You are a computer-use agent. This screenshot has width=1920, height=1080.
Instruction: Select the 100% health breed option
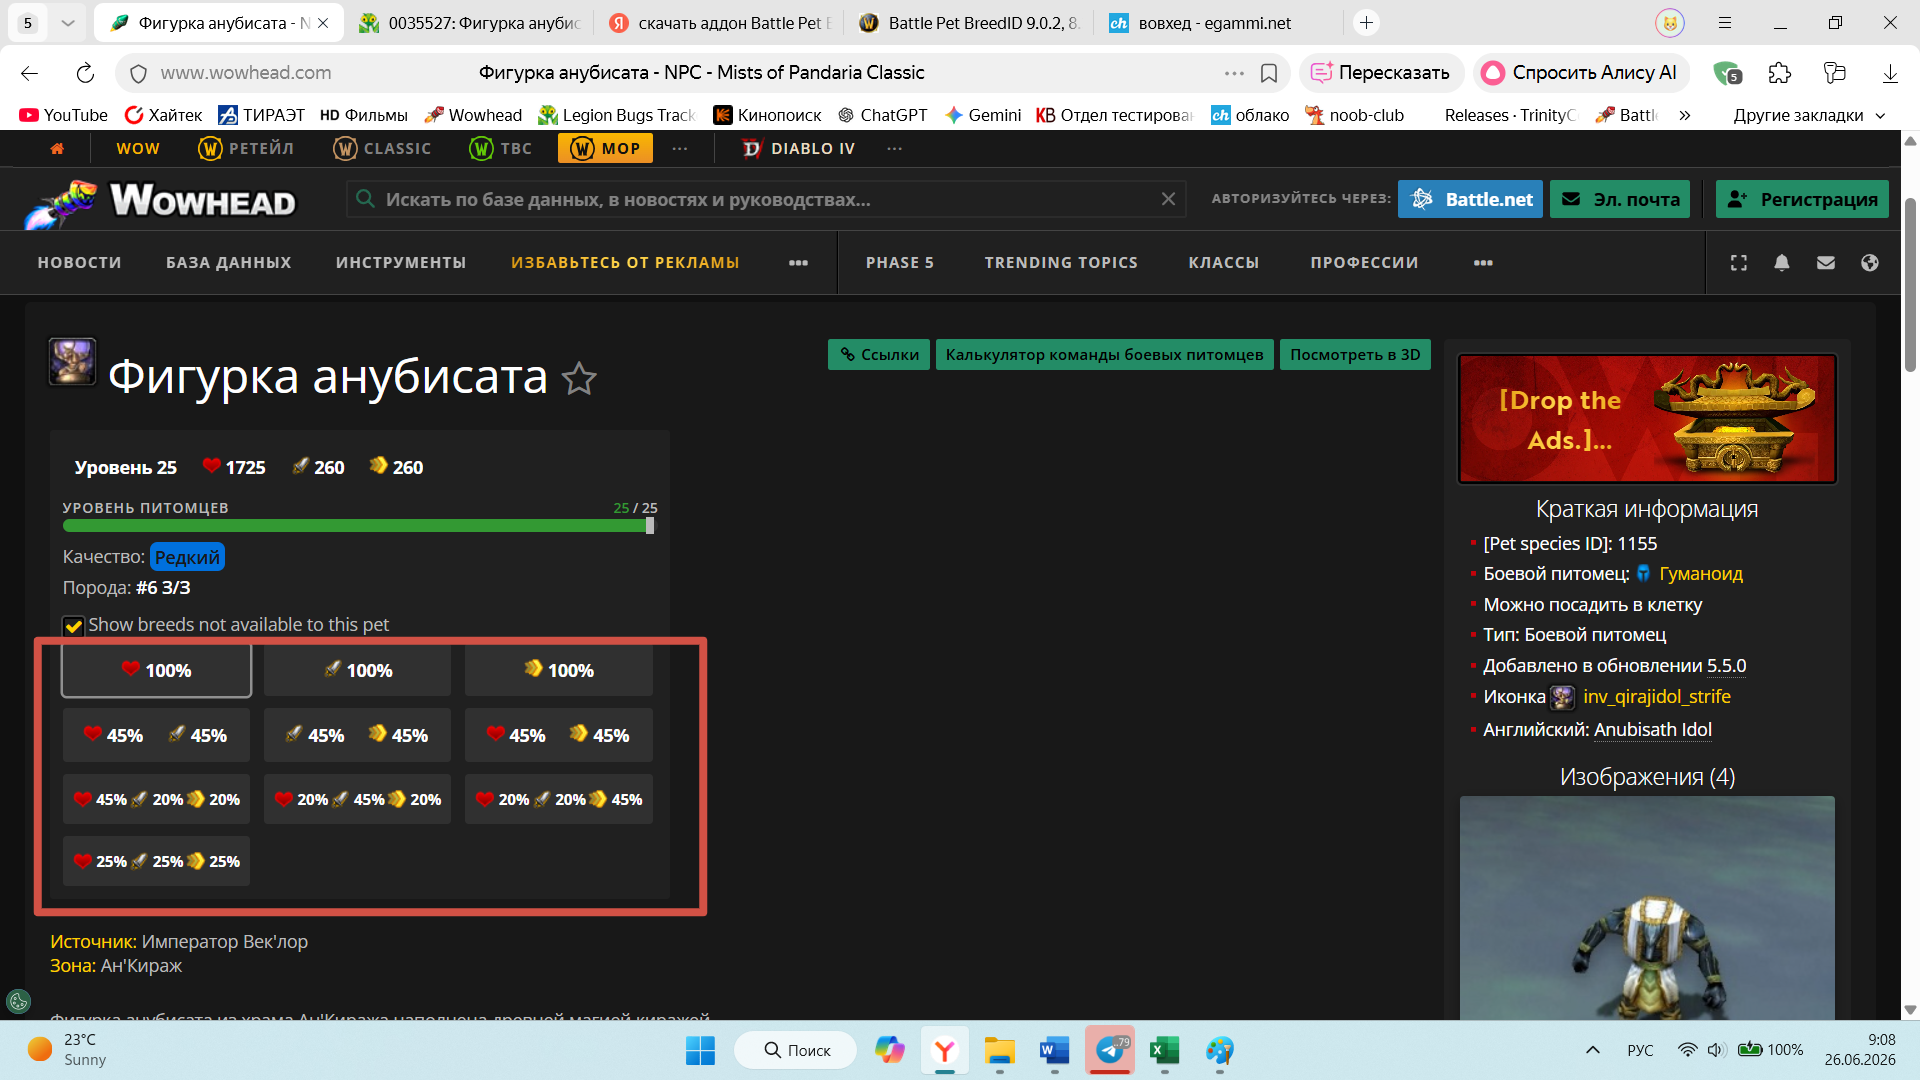(x=156, y=670)
